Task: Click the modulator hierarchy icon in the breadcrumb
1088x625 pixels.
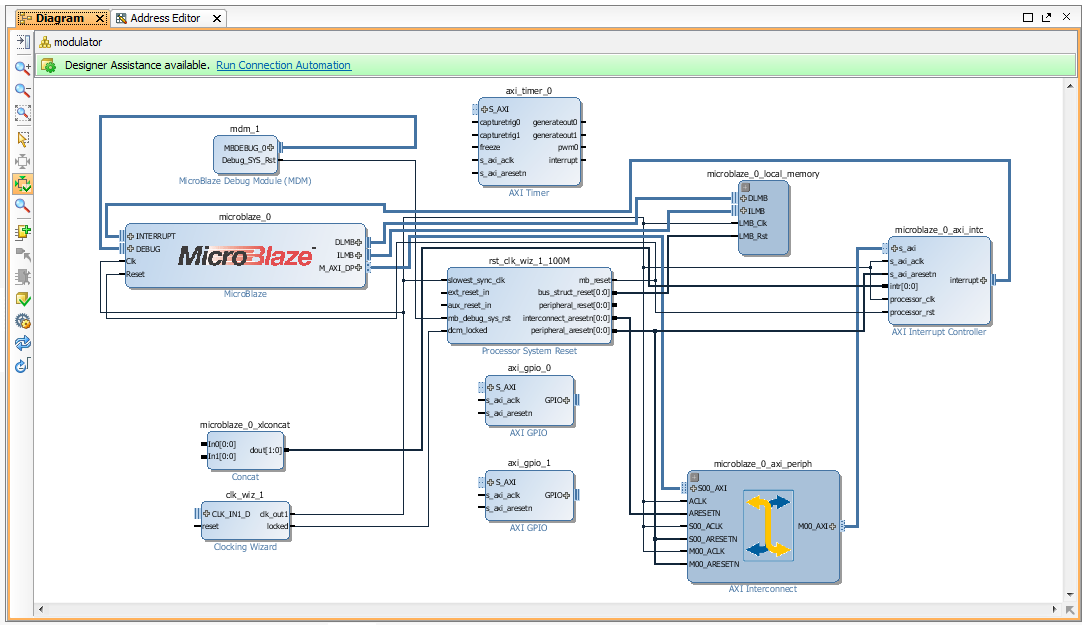Action: [x=46, y=42]
